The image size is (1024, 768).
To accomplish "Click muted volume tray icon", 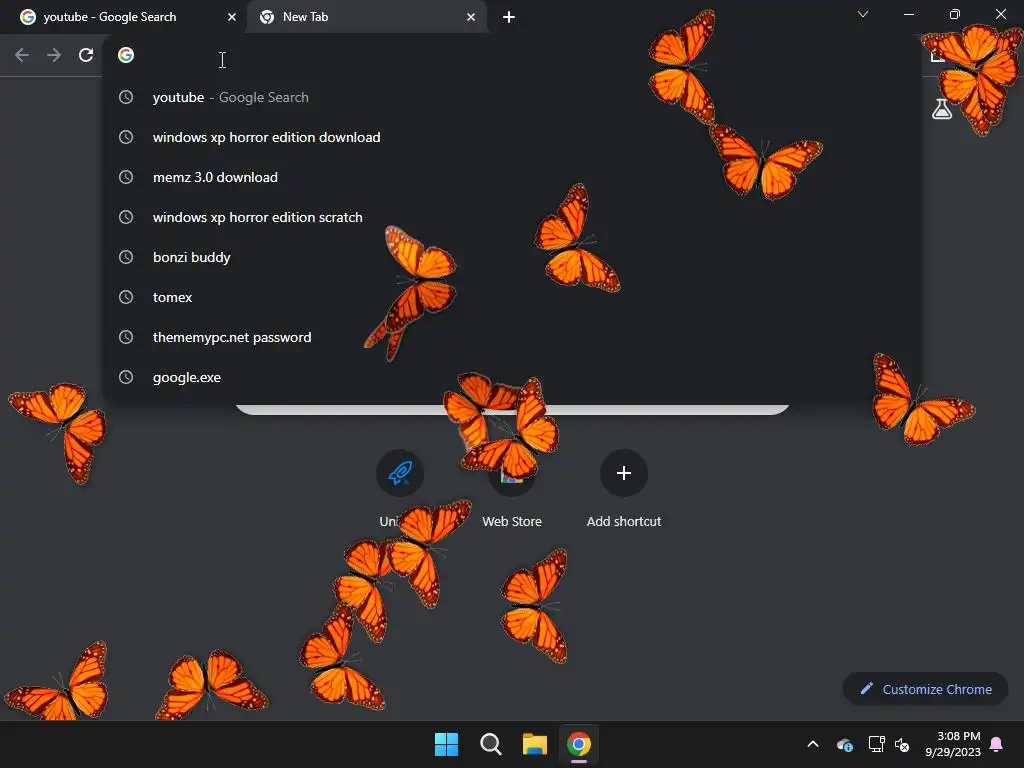I will click(902, 744).
